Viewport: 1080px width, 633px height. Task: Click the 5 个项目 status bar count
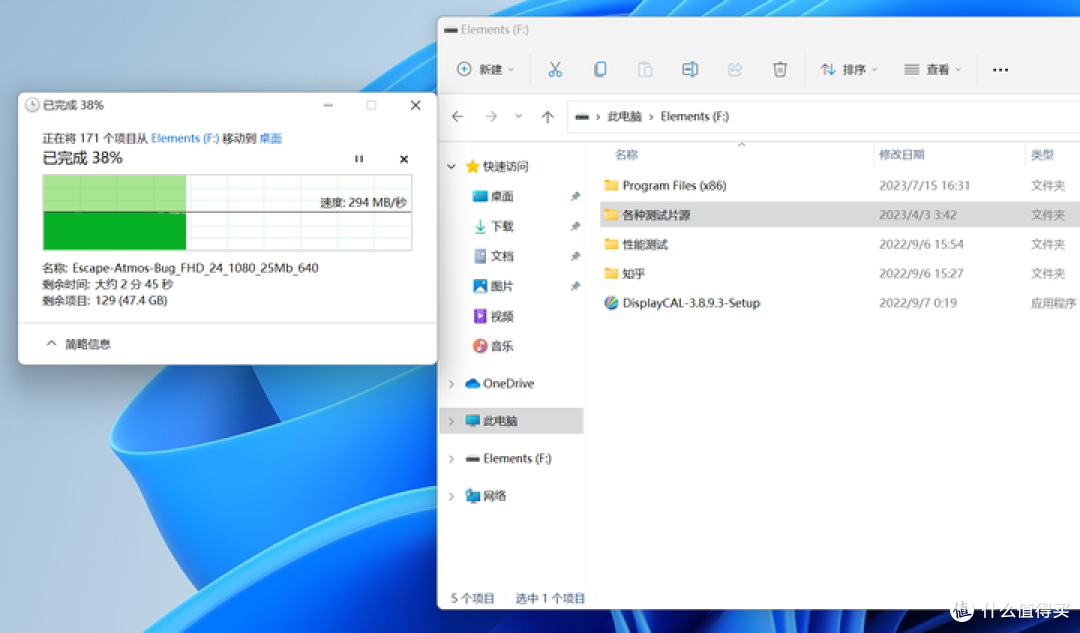472,599
